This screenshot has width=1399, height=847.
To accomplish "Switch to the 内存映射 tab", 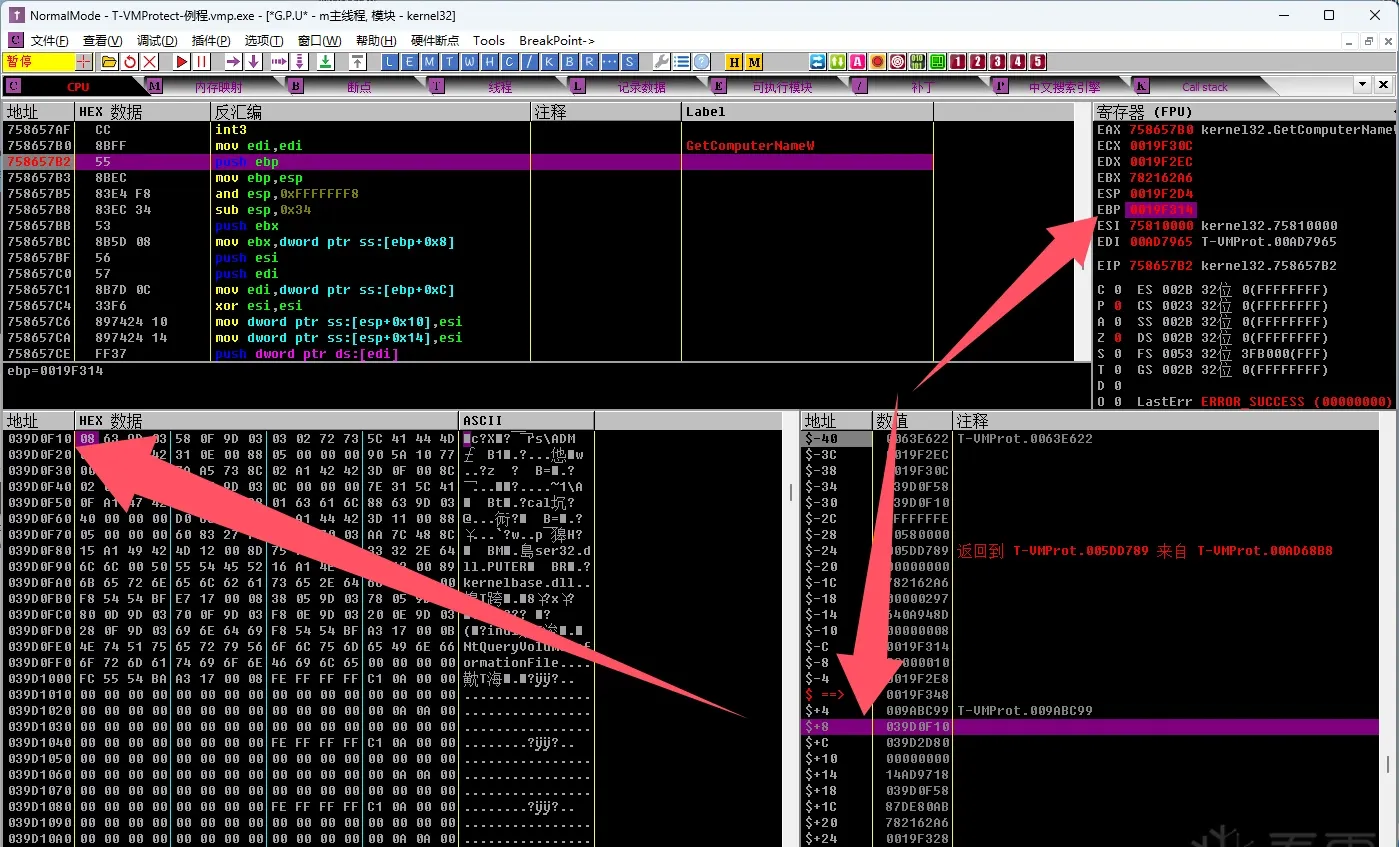I will [x=218, y=87].
